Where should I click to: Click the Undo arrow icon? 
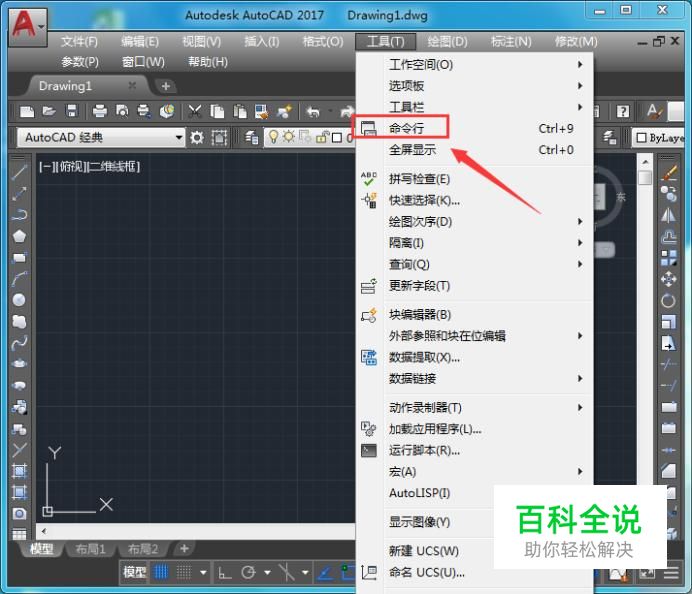(313, 111)
